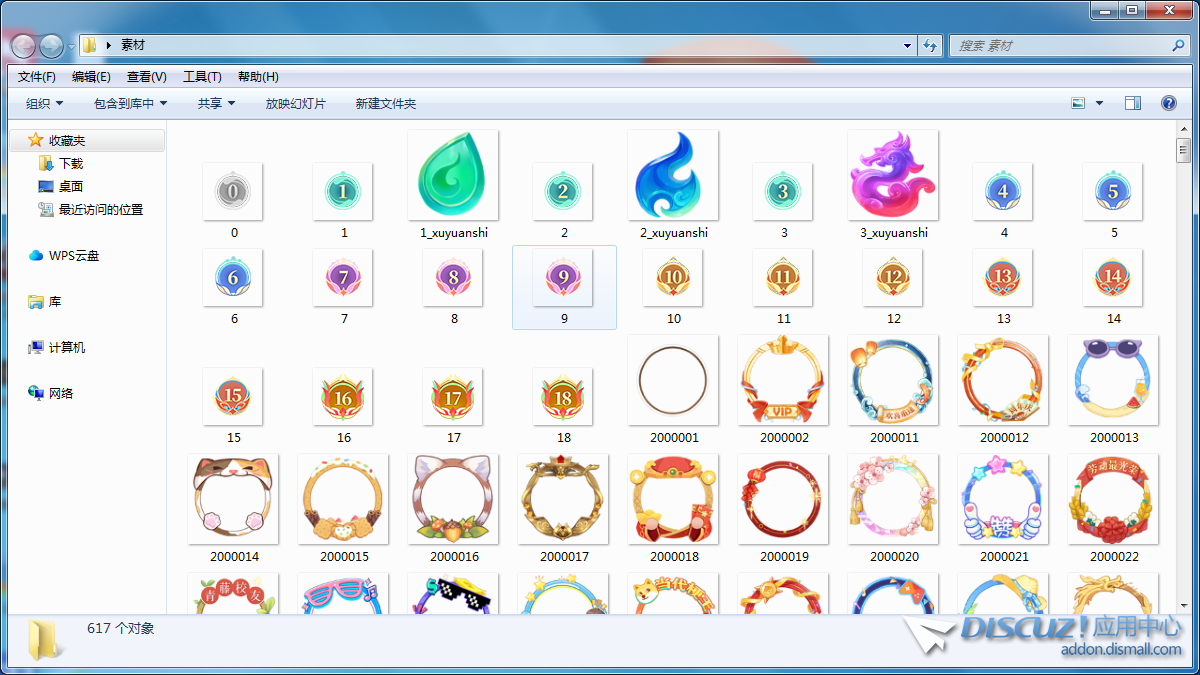
Task: Open the 文件(F) menu
Action: (x=37, y=77)
